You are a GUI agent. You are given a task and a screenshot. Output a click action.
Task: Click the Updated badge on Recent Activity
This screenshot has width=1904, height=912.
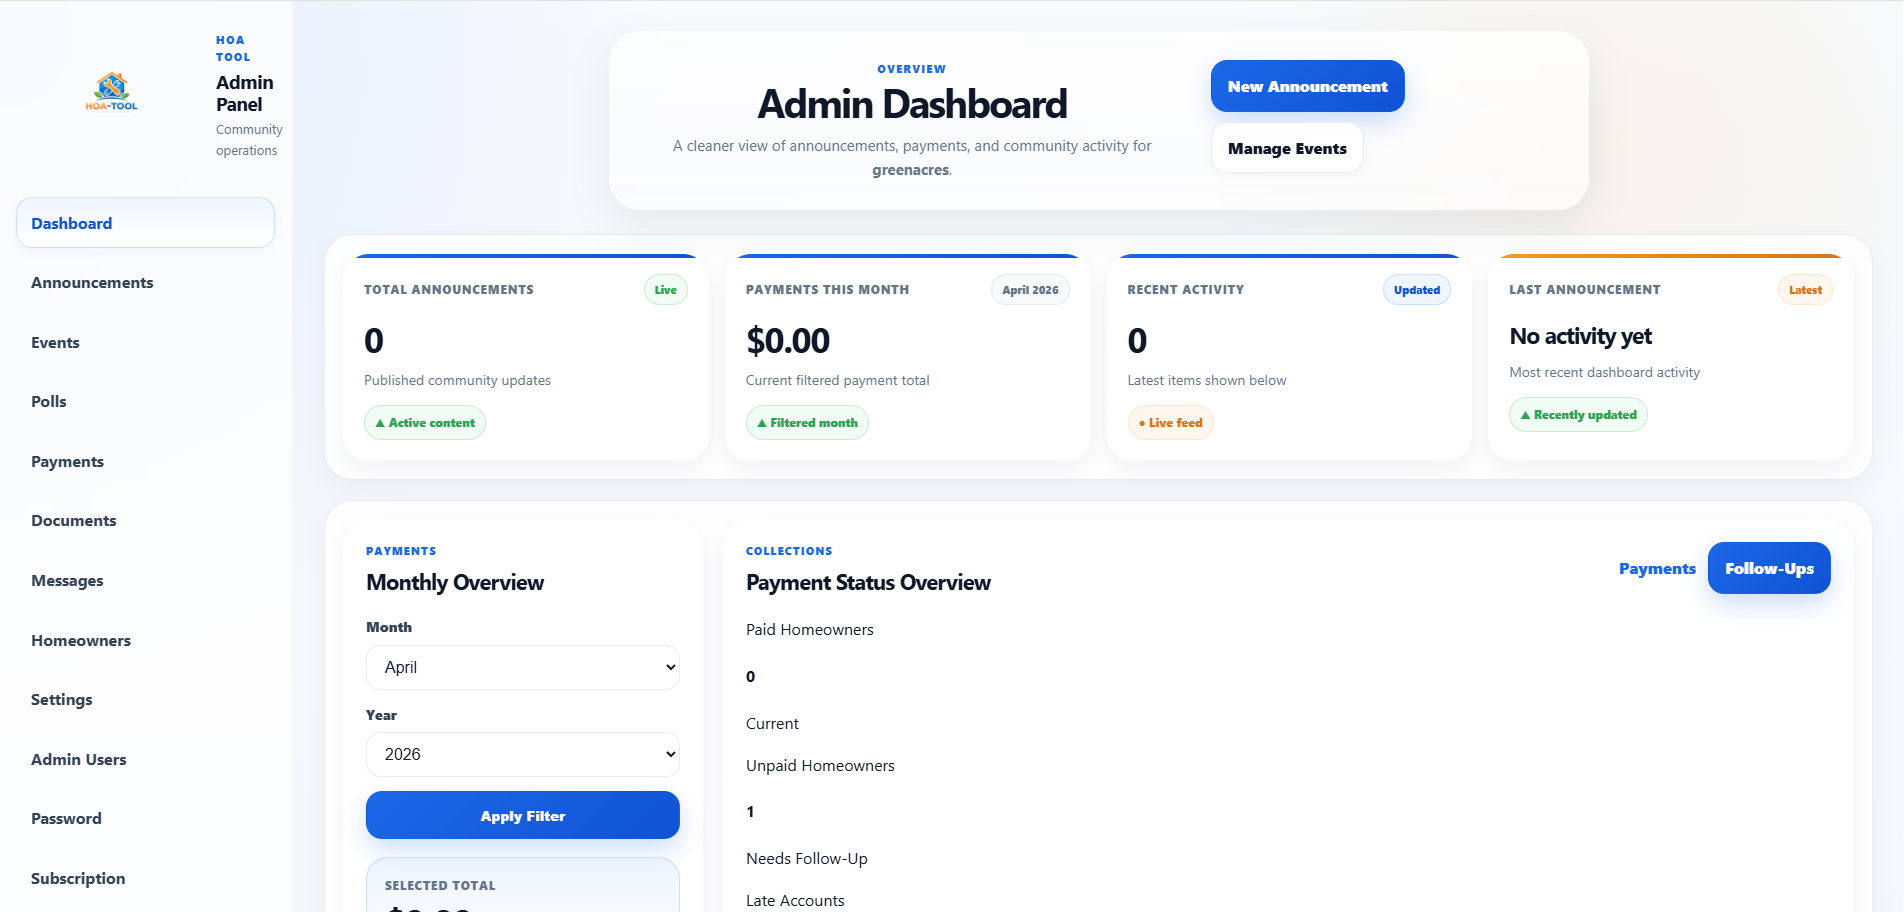pos(1417,290)
